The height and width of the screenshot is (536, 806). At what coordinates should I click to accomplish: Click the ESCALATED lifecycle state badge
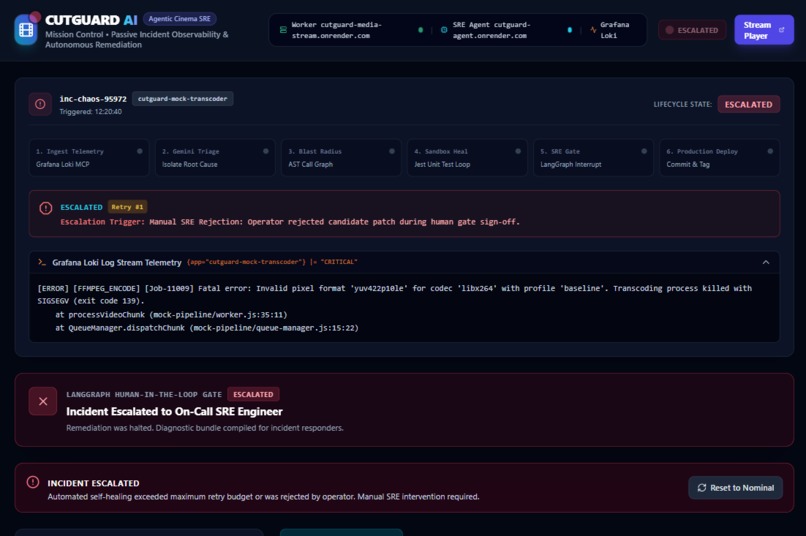pos(748,104)
